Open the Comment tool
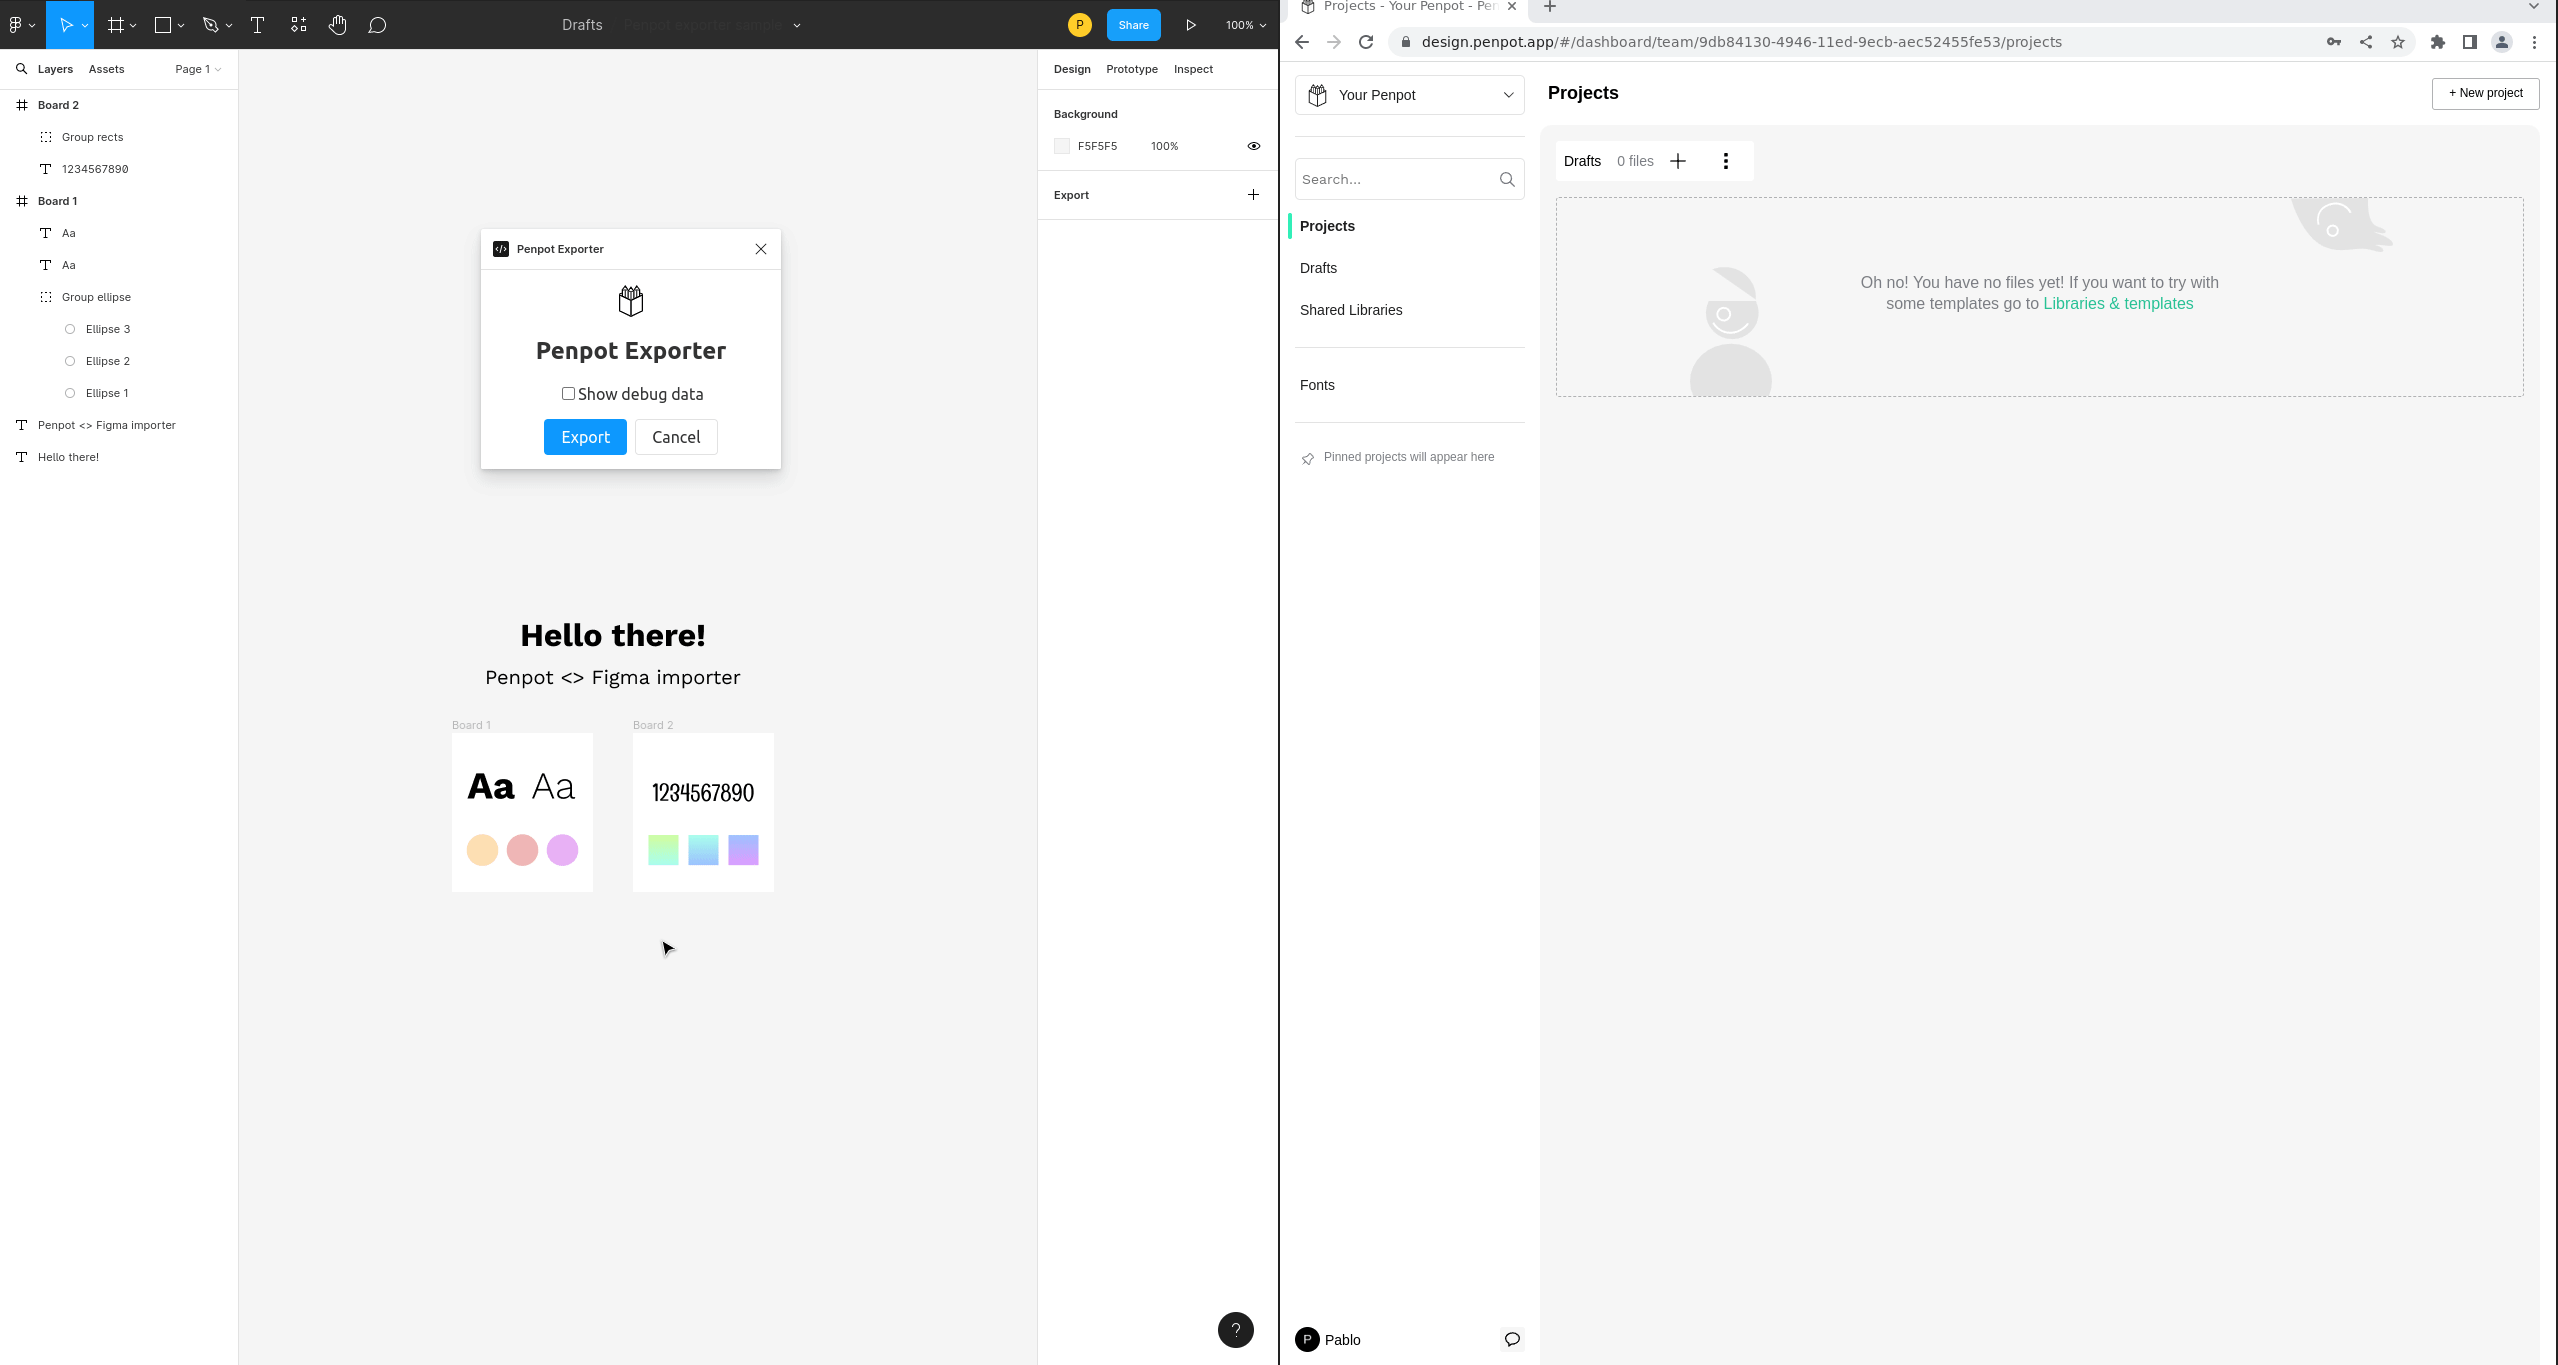 pyautogui.click(x=377, y=25)
